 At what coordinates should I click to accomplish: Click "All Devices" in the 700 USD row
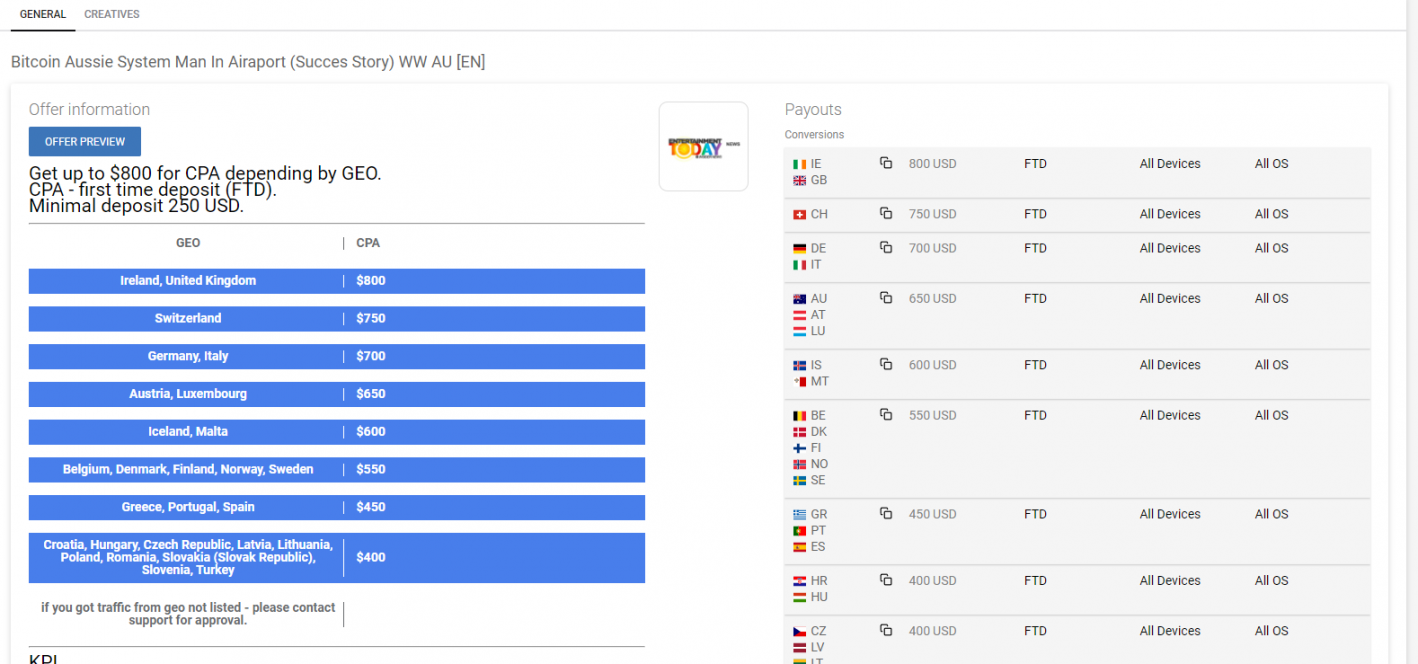[1170, 248]
